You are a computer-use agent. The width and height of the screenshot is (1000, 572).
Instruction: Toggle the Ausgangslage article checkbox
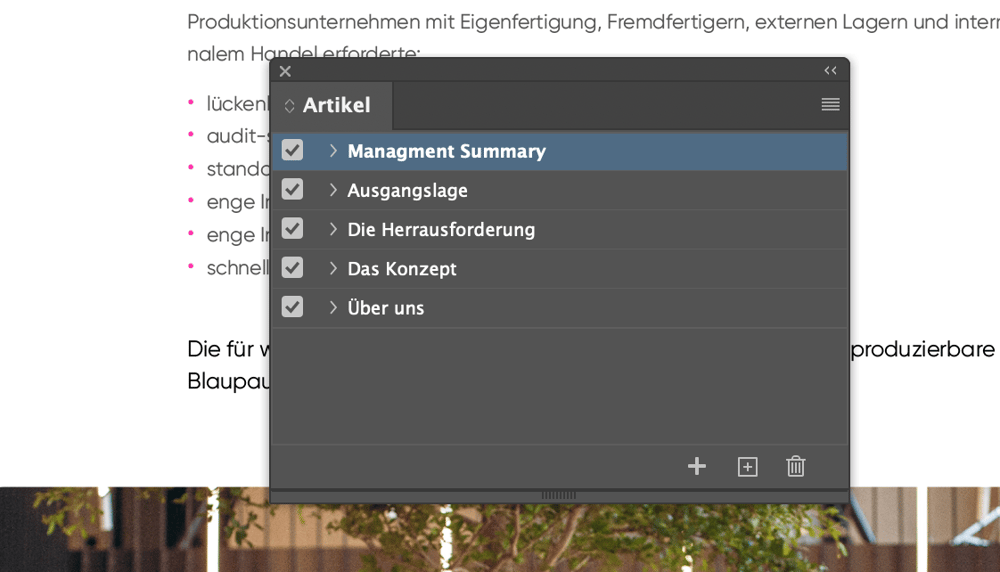[x=292, y=189]
